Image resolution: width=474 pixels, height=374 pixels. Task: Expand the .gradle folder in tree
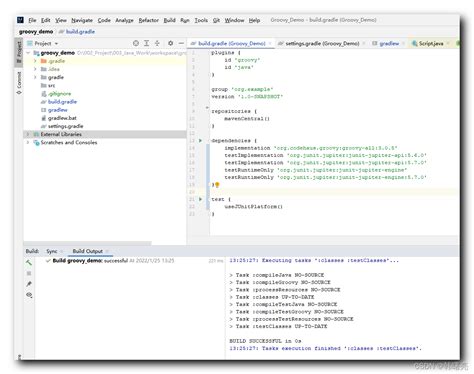click(35, 61)
